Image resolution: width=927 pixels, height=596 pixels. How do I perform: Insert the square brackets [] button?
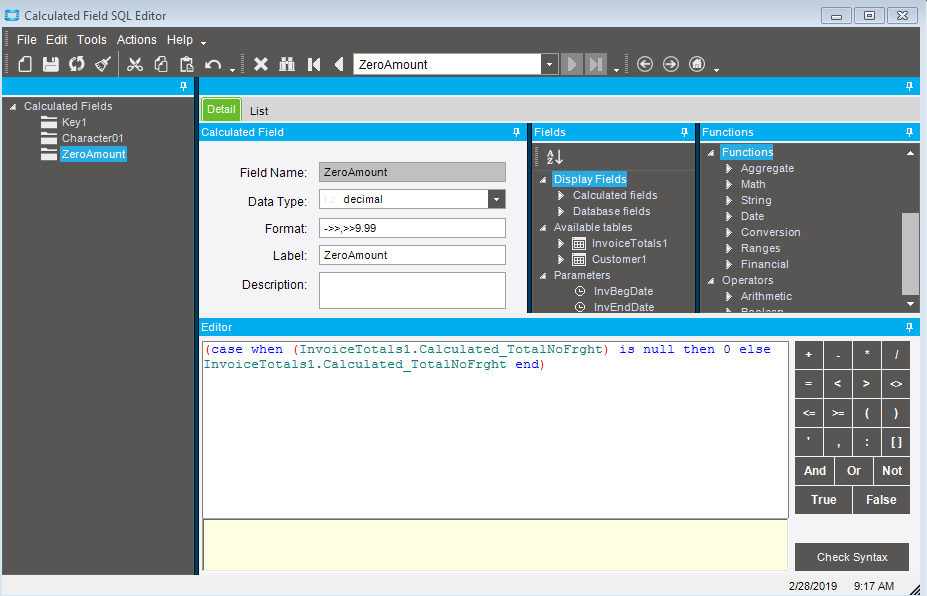pyautogui.click(x=896, y=442)
